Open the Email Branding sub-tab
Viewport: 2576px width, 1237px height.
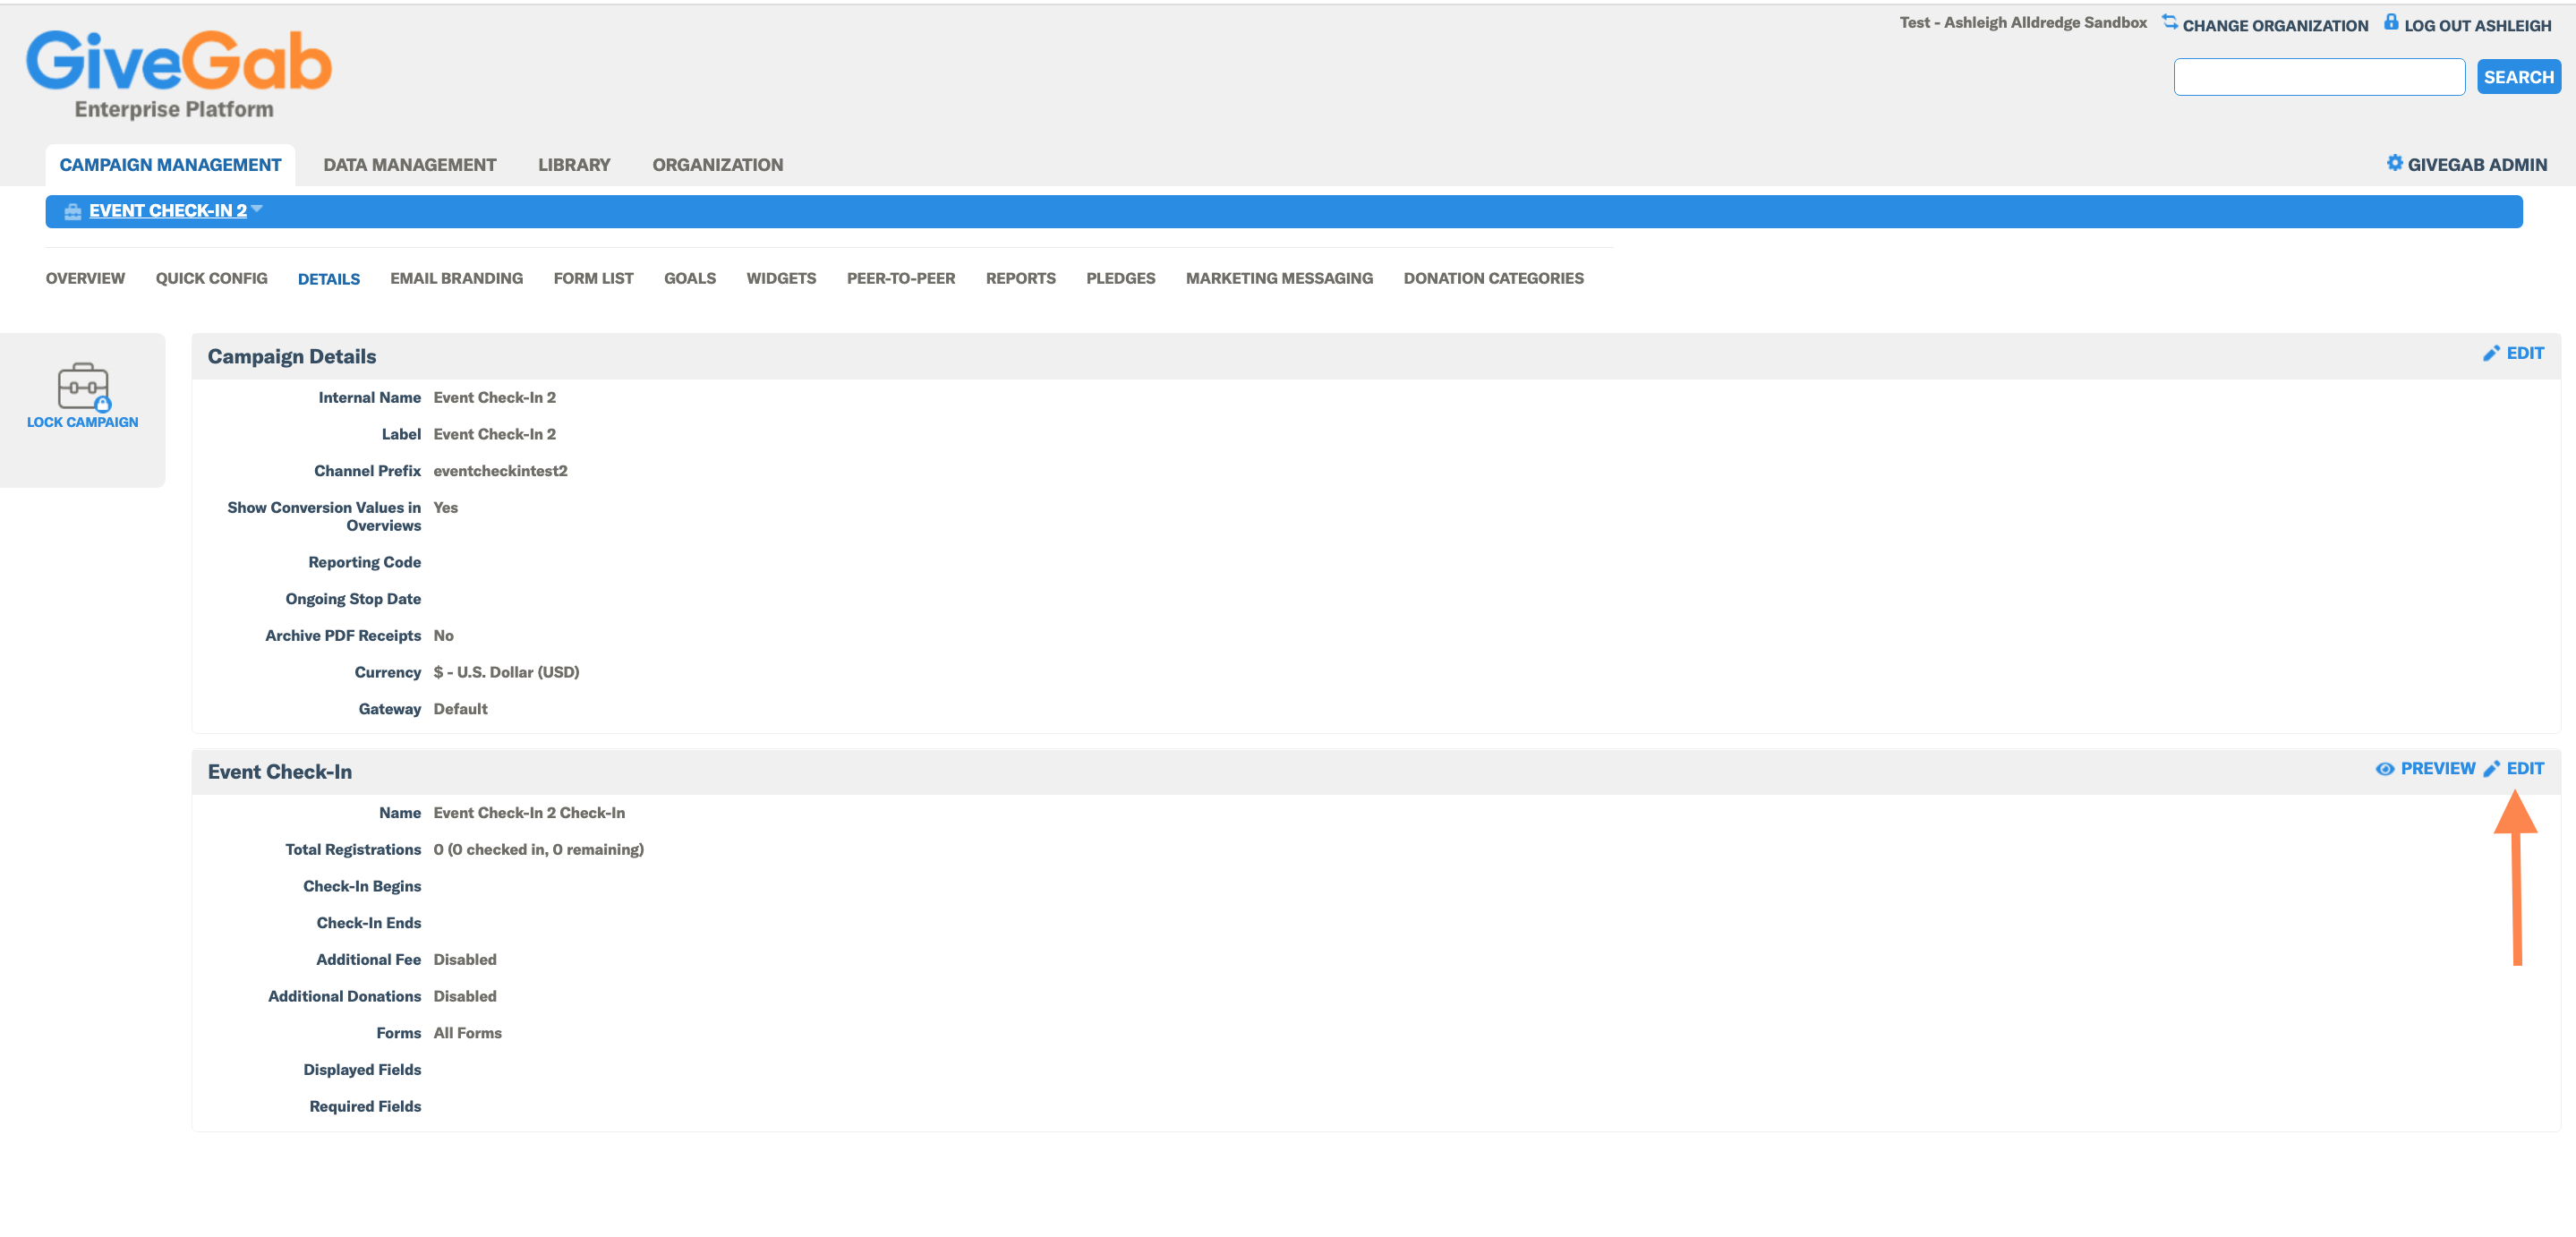(456, 278)
